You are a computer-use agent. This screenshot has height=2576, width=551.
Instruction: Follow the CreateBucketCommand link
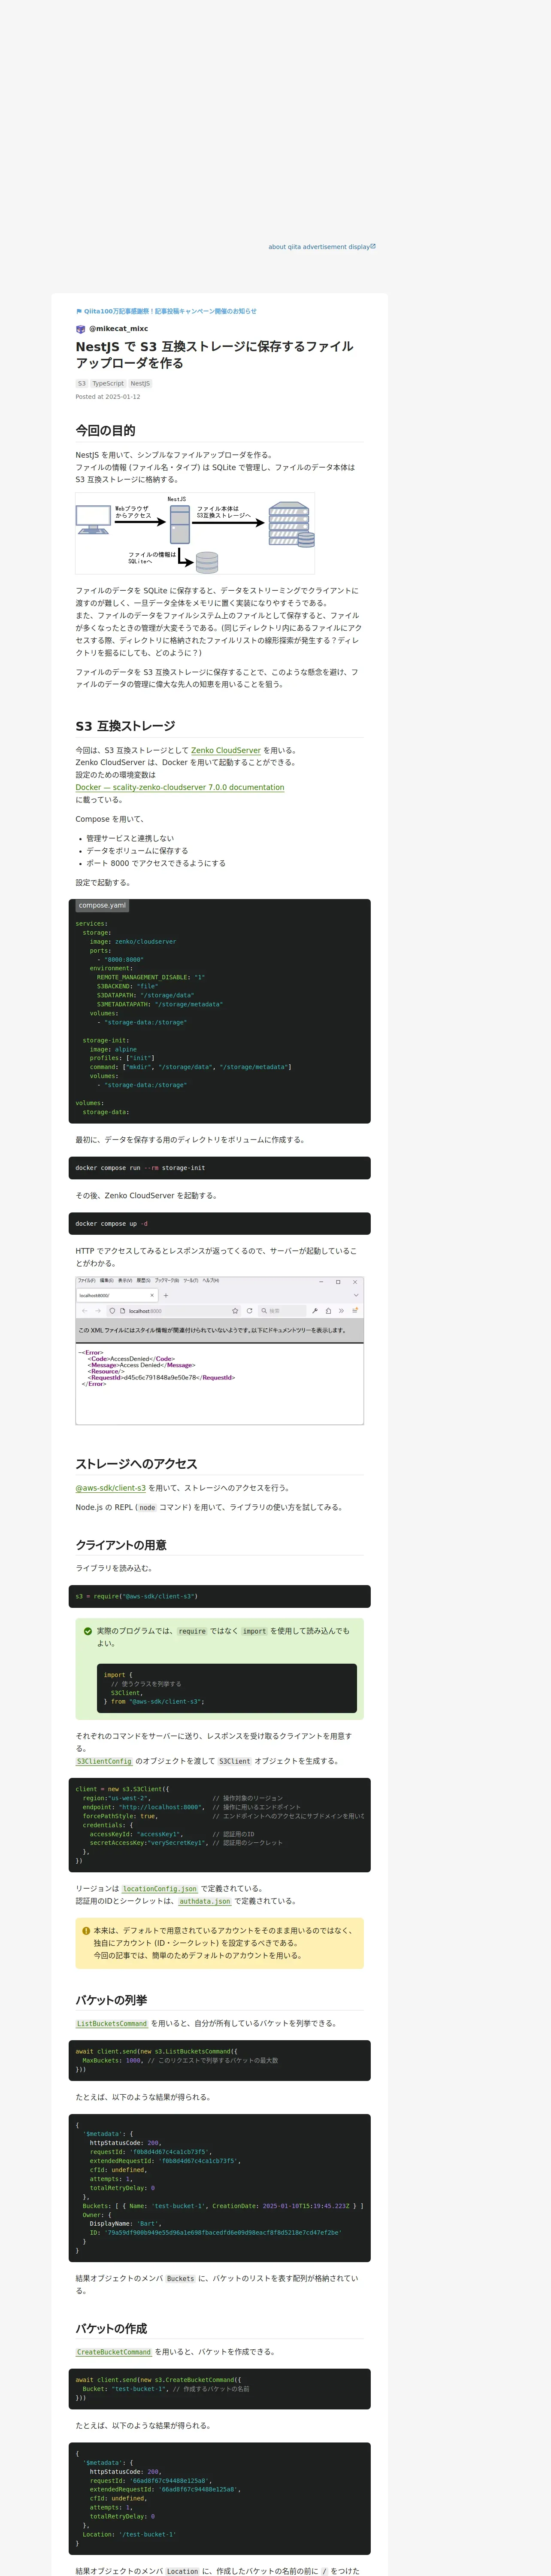point(114,2352)
